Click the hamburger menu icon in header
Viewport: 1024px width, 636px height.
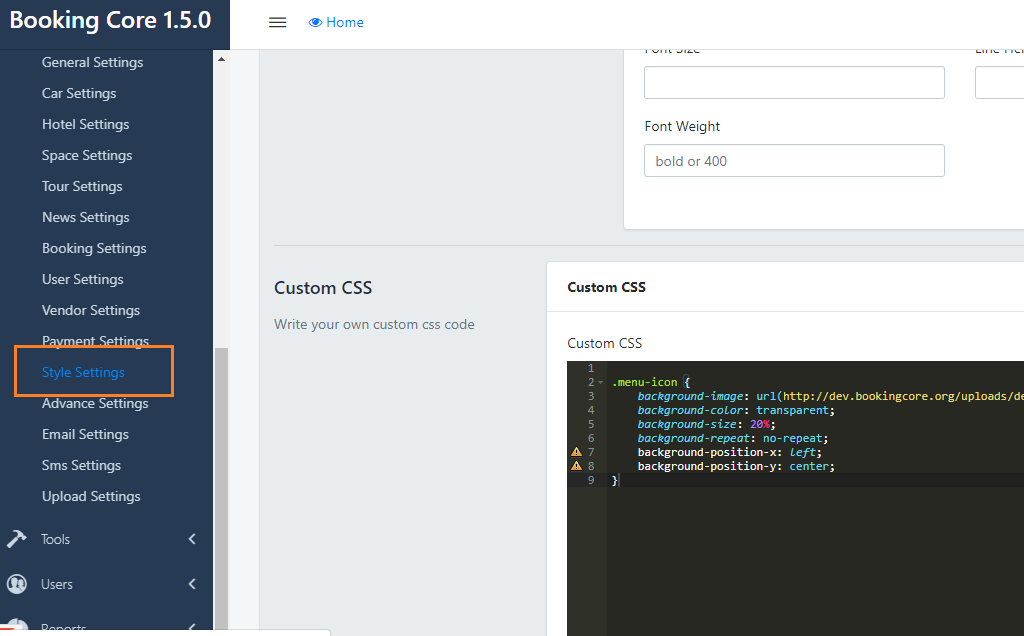pos(278,23)
